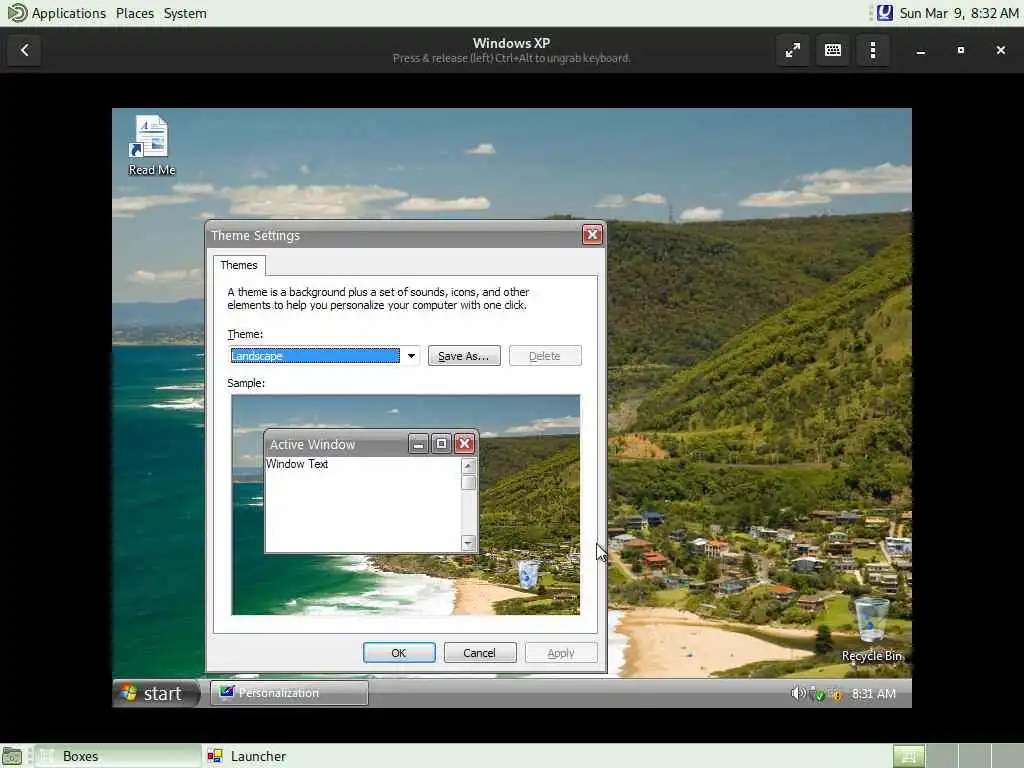Toggle Boxes fullscreen mode icon

coord(793,50)
